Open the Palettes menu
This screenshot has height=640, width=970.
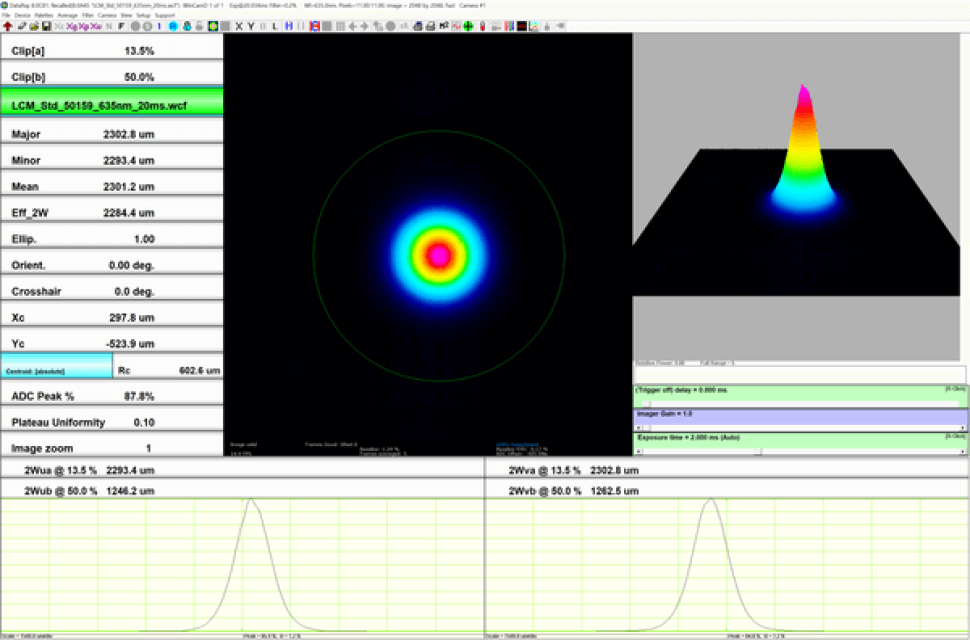(44, 15)
